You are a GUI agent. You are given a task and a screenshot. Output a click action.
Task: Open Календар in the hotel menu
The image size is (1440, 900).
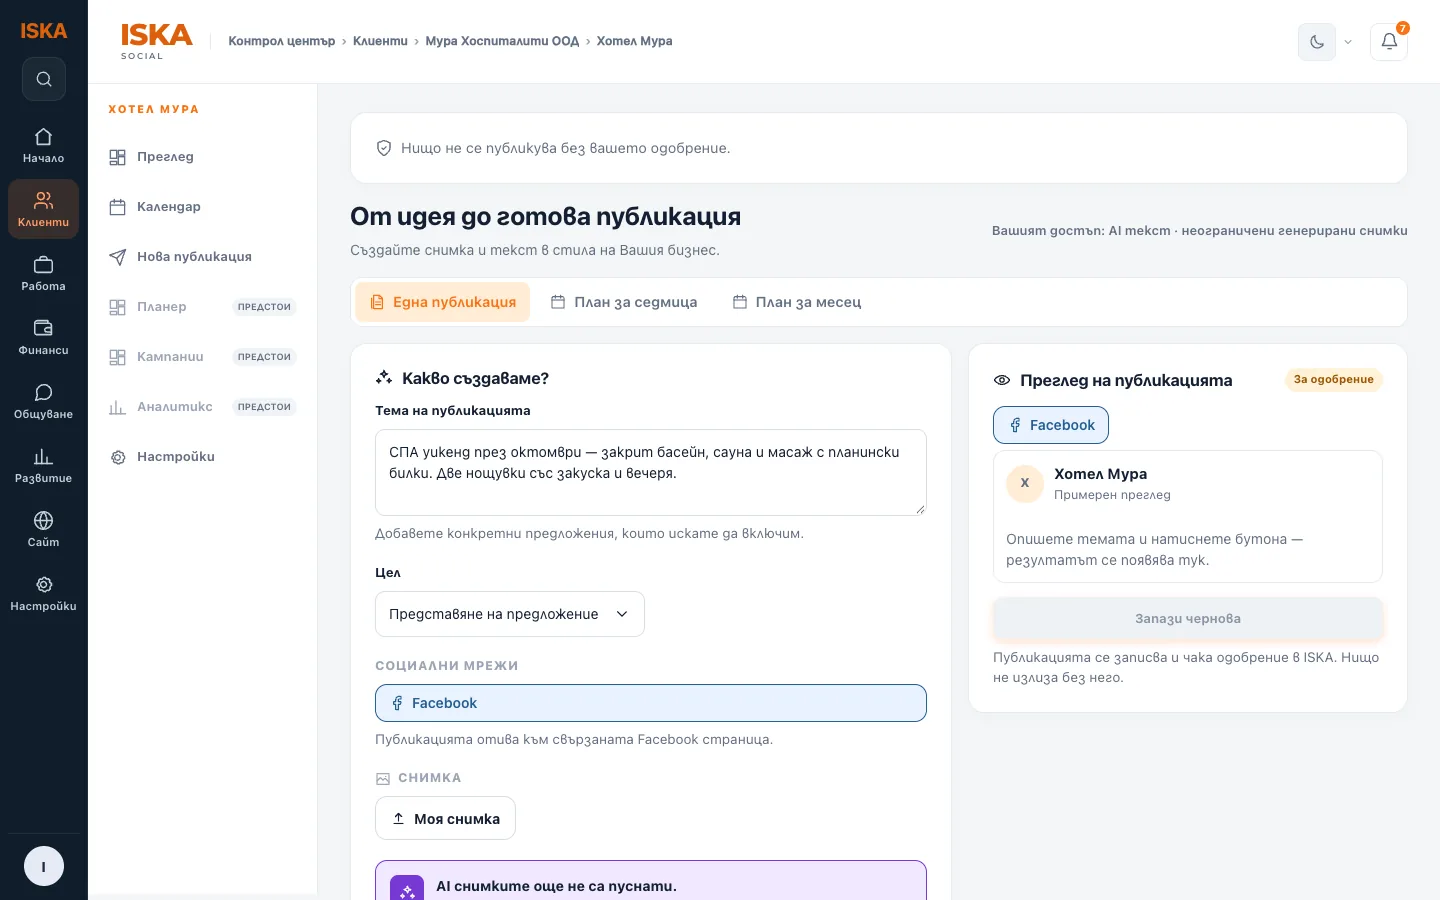coord(203,207)
